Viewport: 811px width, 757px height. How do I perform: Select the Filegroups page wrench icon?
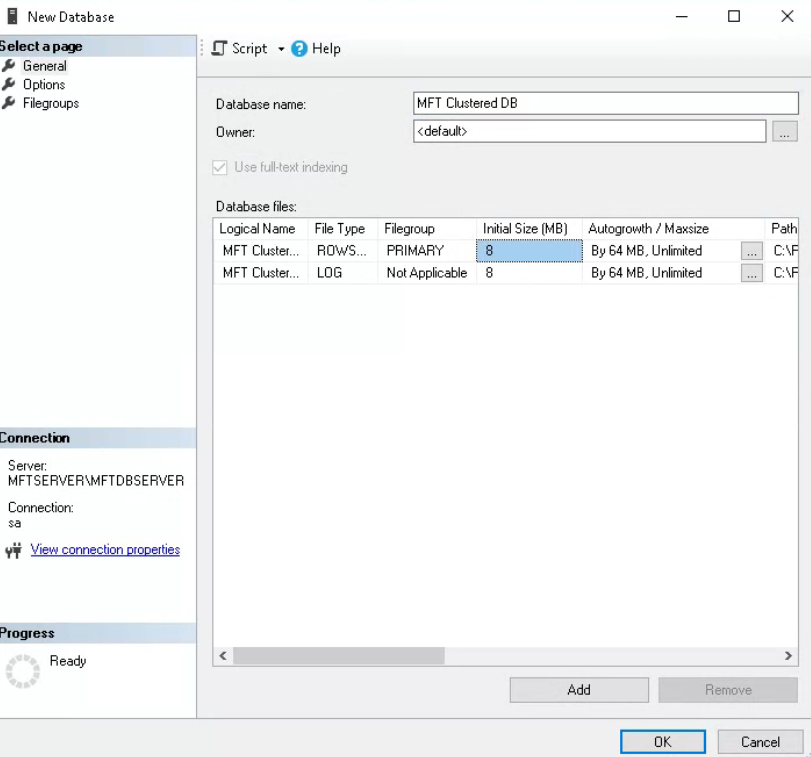pyautogui.click(x=10, y=103)
